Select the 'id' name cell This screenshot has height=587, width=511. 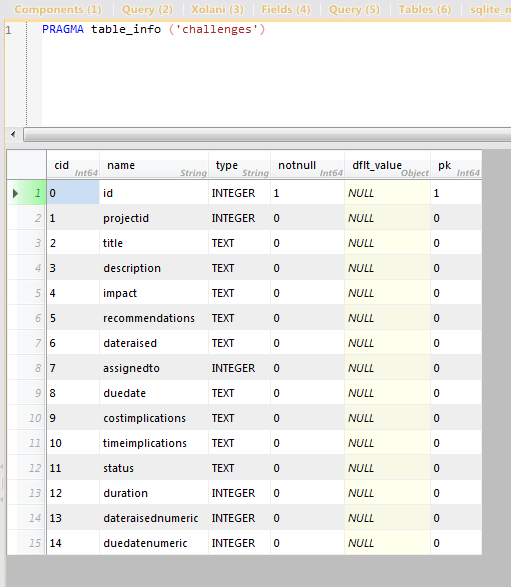(154, 193)
